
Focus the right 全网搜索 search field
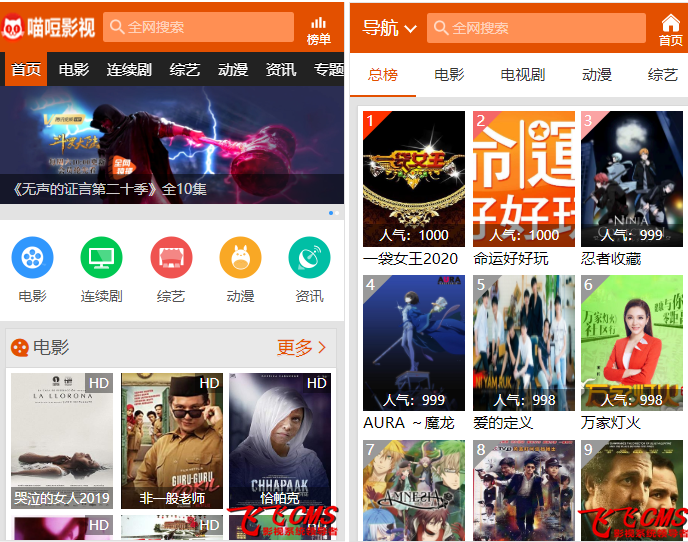pos(536,28)
